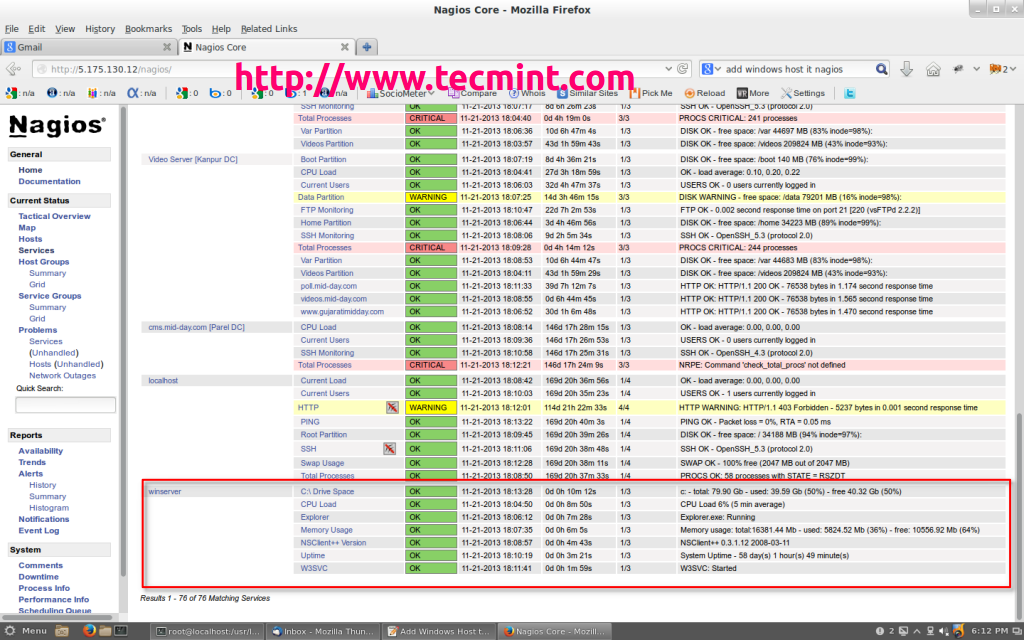Open the Related Links menu

268,29
